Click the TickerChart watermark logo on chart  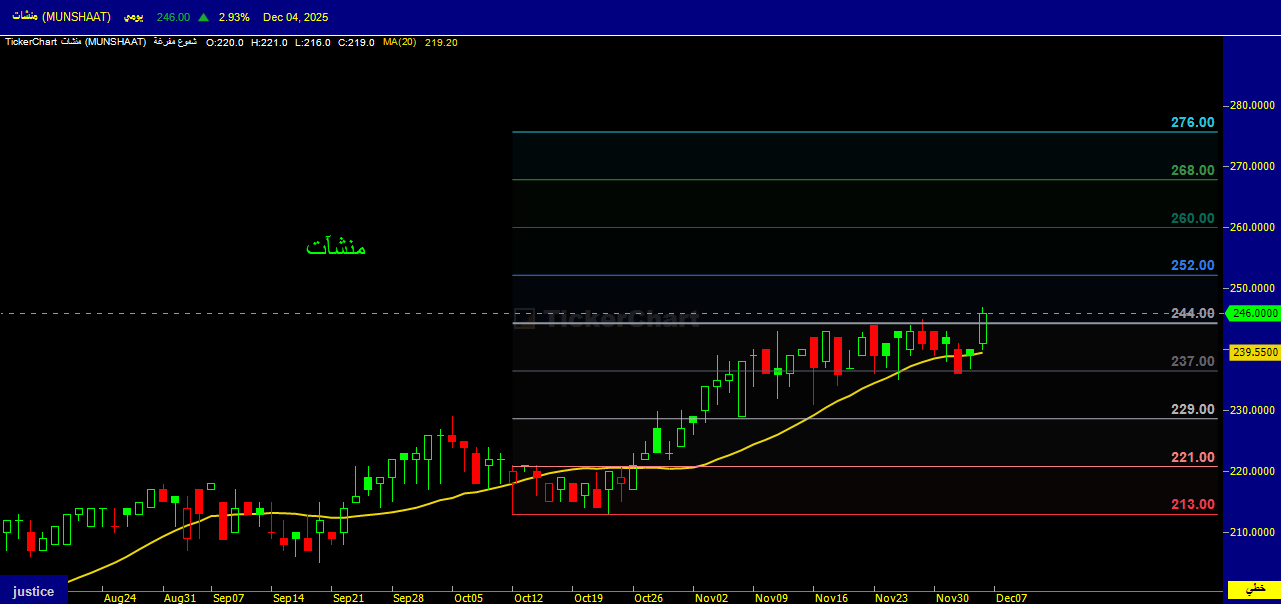608,318
